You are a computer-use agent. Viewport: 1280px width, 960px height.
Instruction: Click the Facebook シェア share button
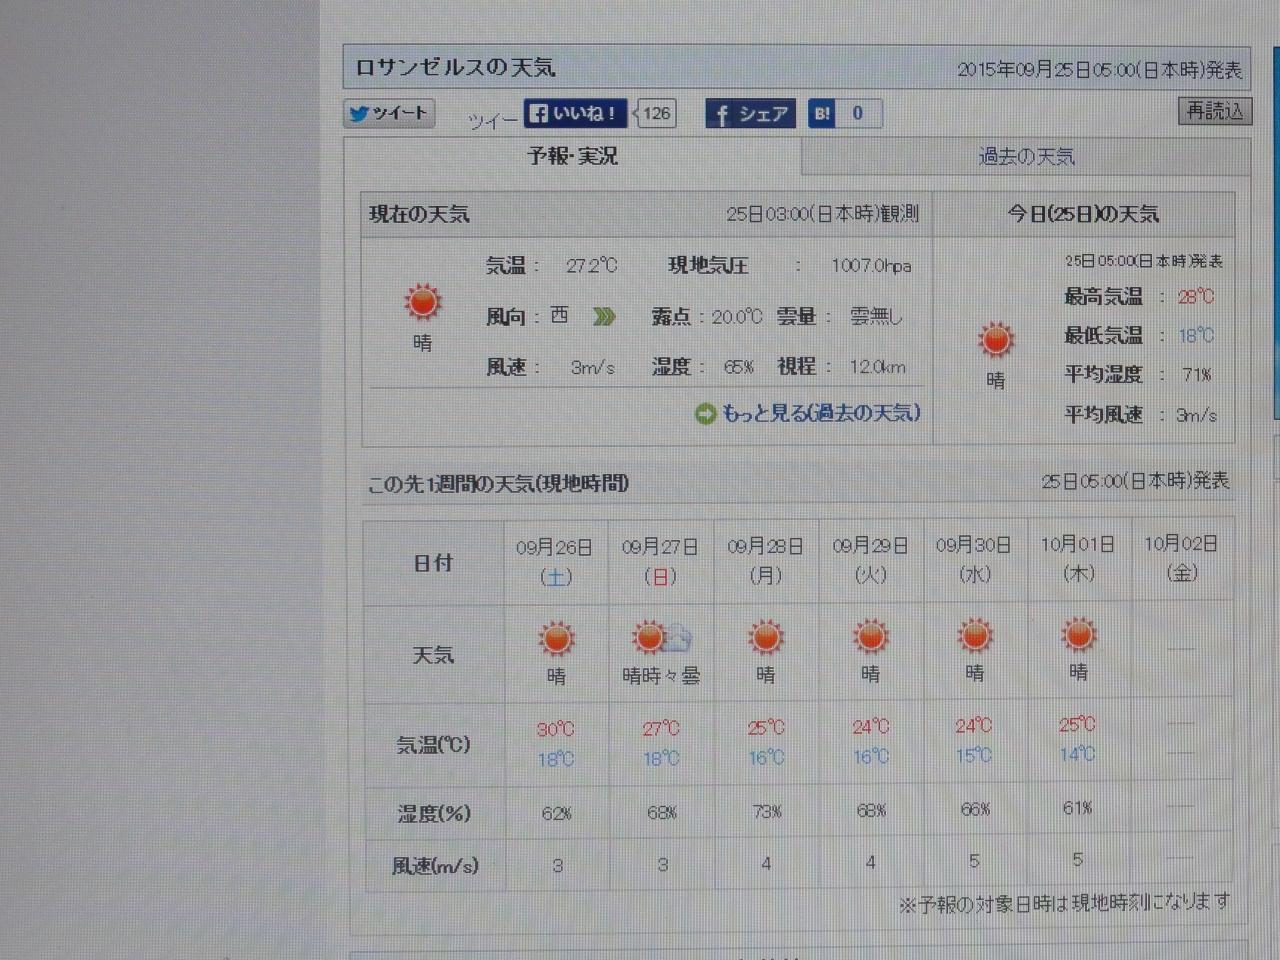click(750, 114)
